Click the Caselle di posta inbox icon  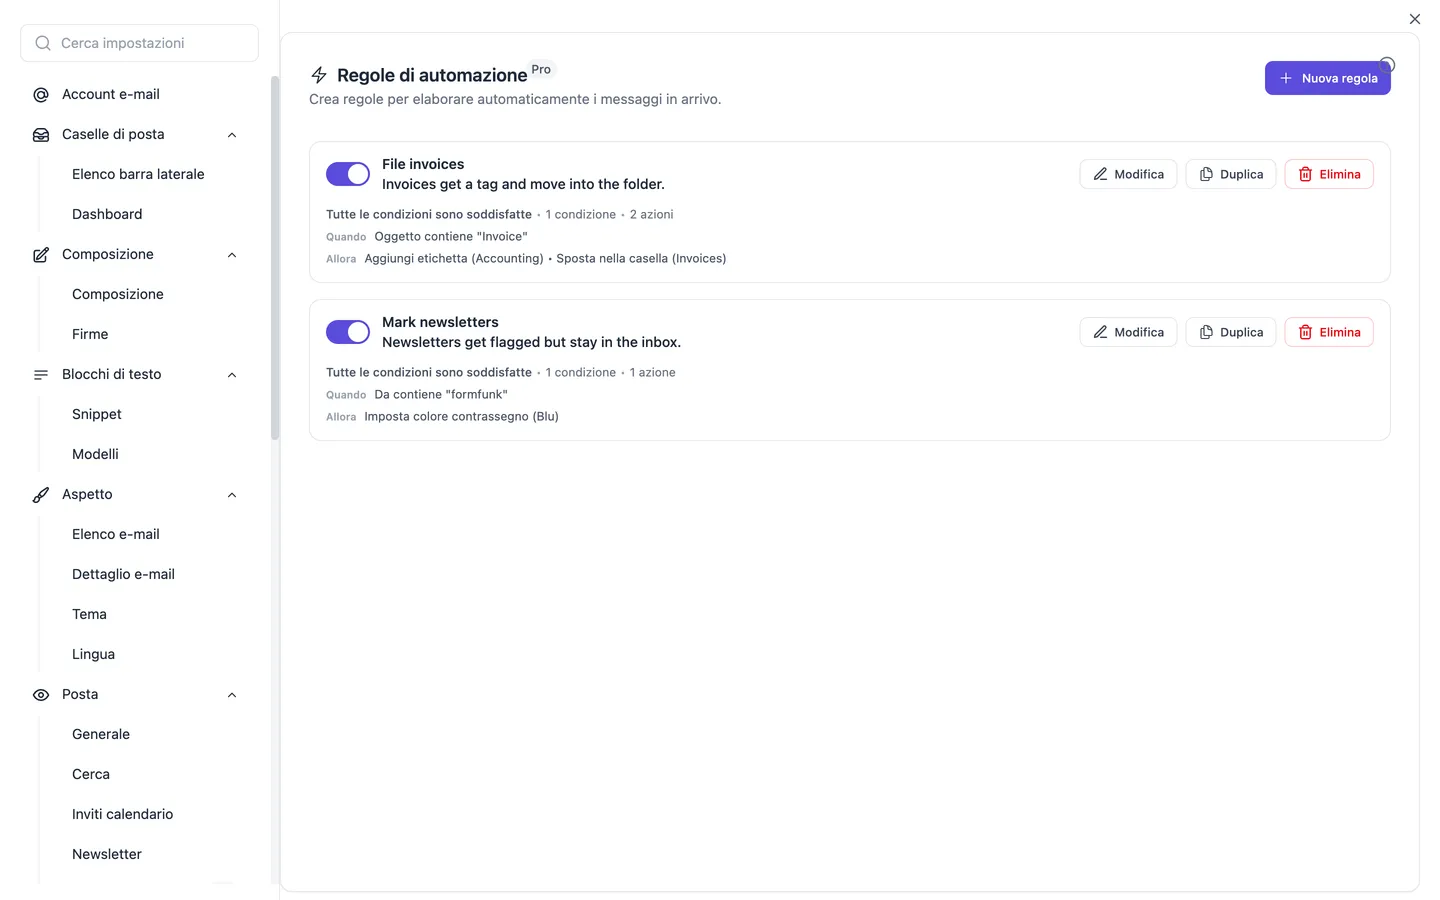pyautogui.click(x=41, y=135)
